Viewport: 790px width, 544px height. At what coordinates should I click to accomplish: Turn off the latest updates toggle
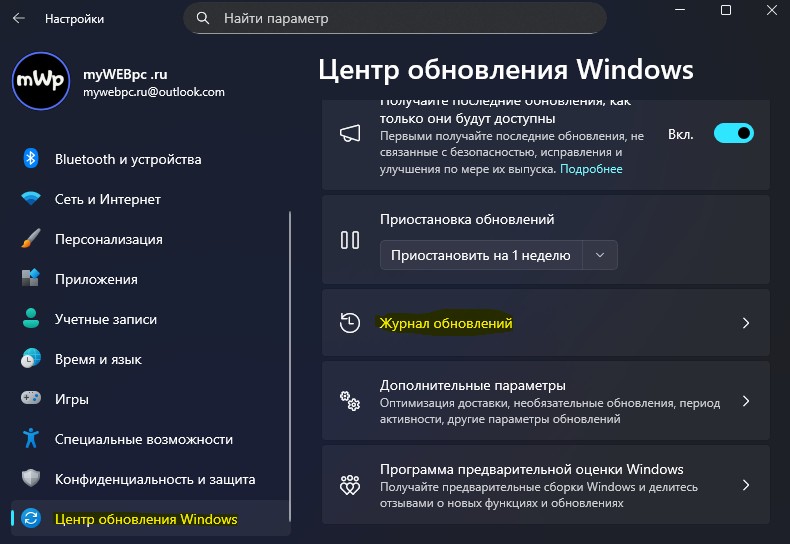(734, 133)
